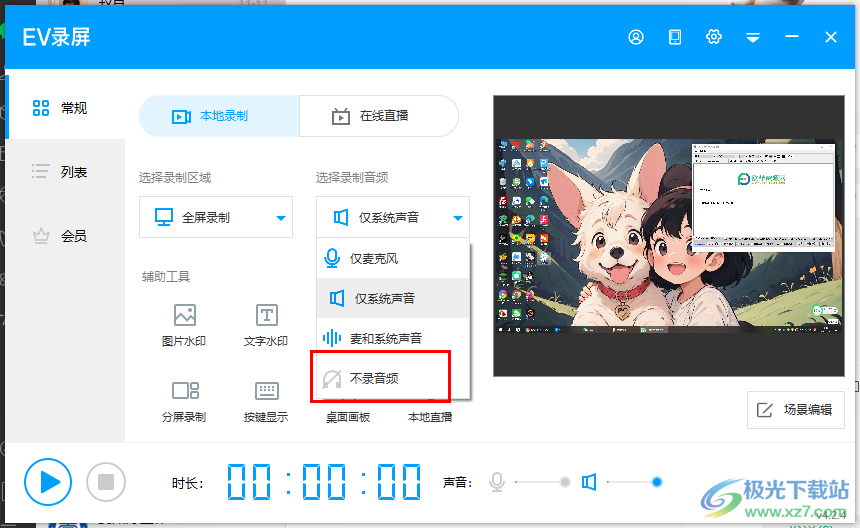Expand the 全屏录制 region dropdown
Viewport: 860px width, 528px height.
[216, 217]
